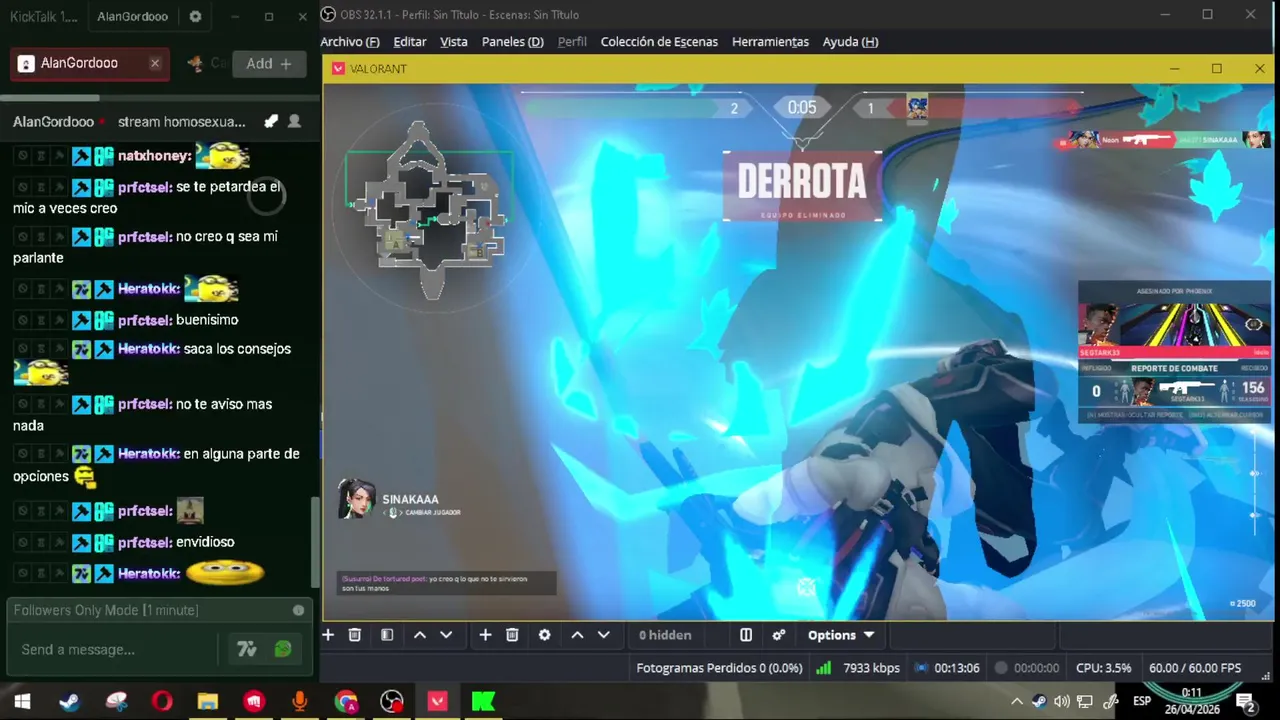Click the Add chatroom button
Viewport: 1280px width, 720px height.
269,63
